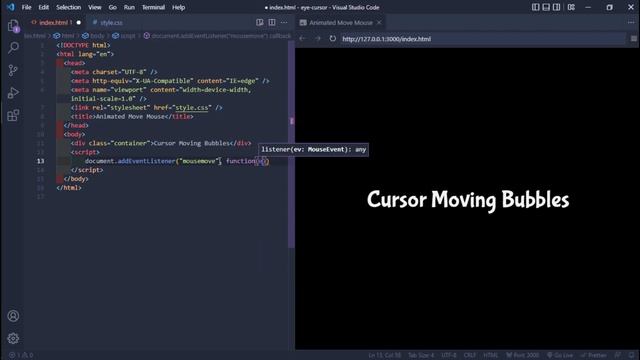Click line number 13 in the gutter
Viewport: 640px width, 360px height.
[x=40, y=161]
